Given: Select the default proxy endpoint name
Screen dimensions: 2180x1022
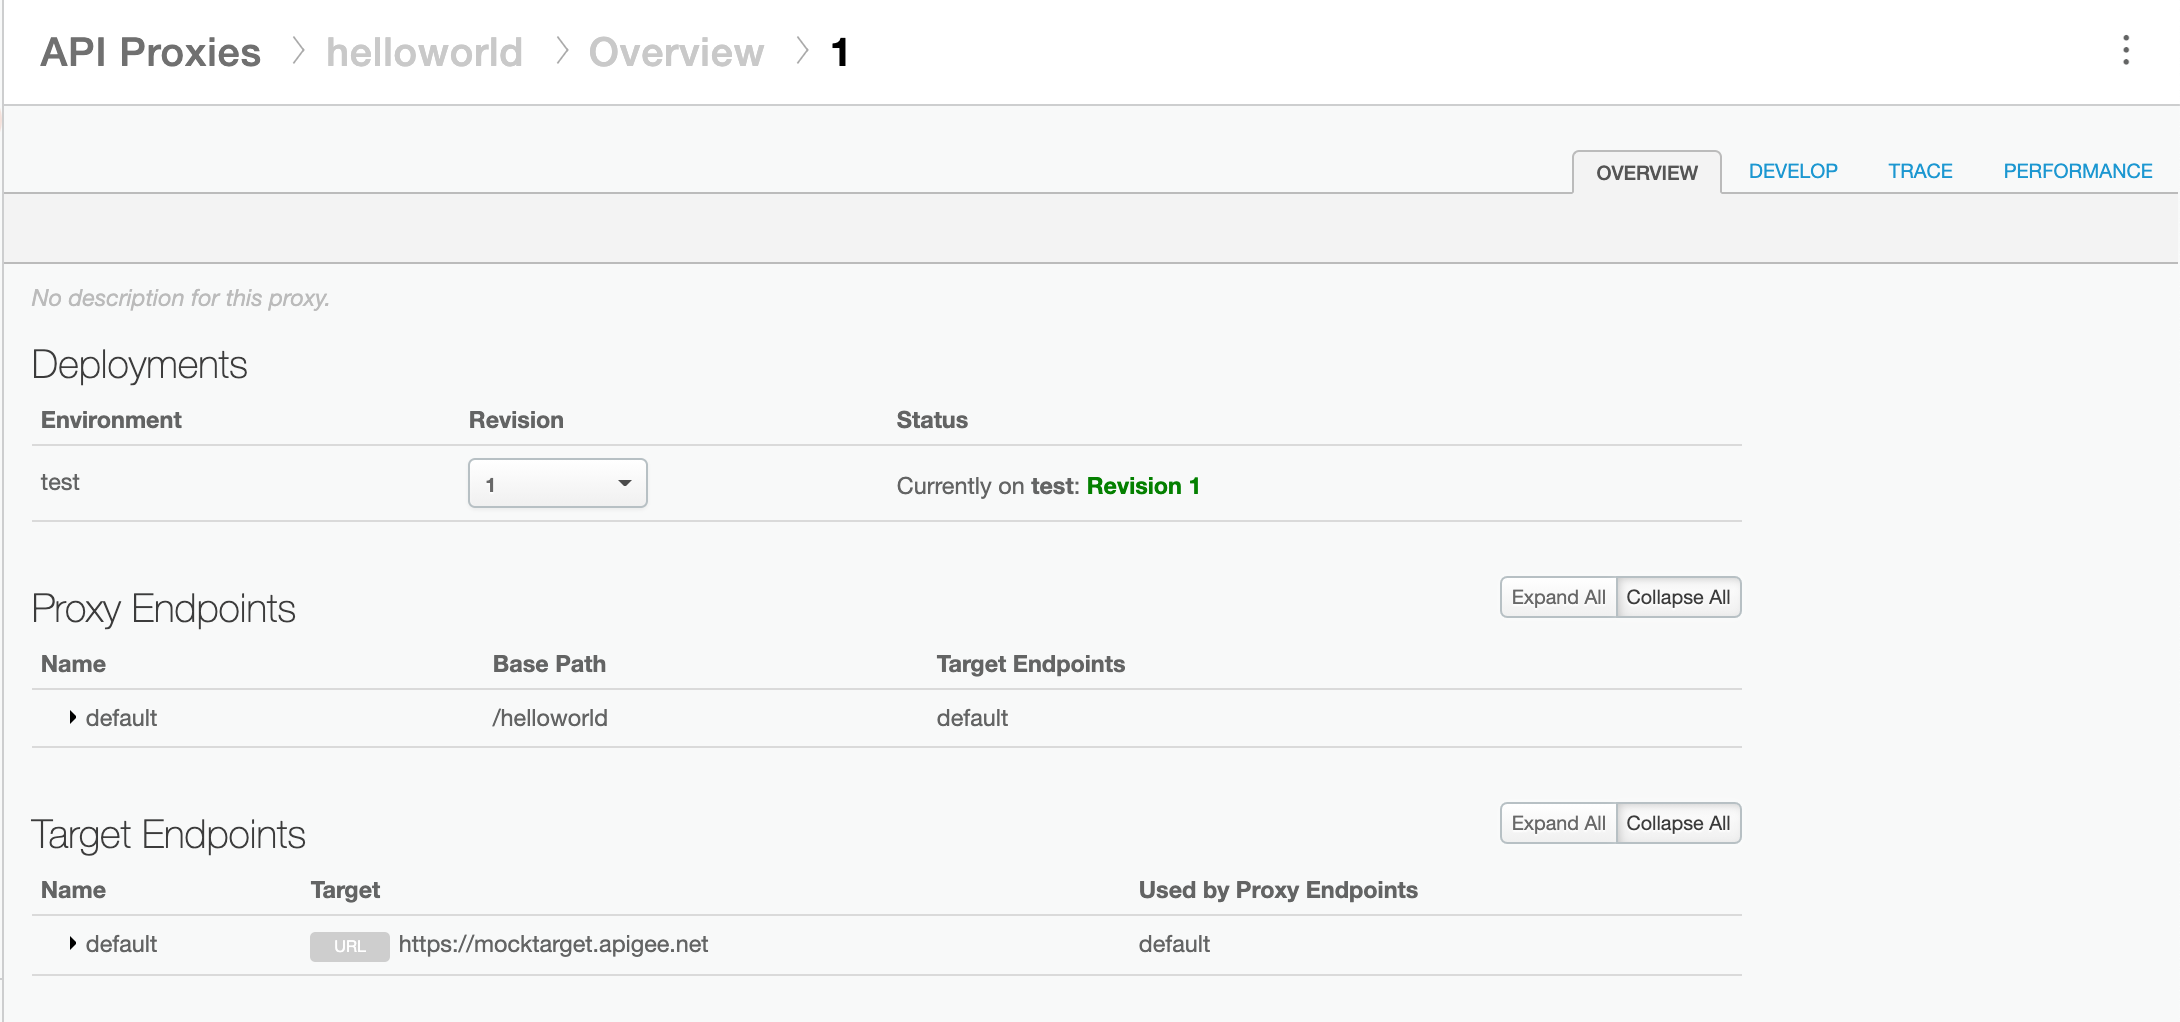Looking at the screenshot, I should [x=121, y=717].
